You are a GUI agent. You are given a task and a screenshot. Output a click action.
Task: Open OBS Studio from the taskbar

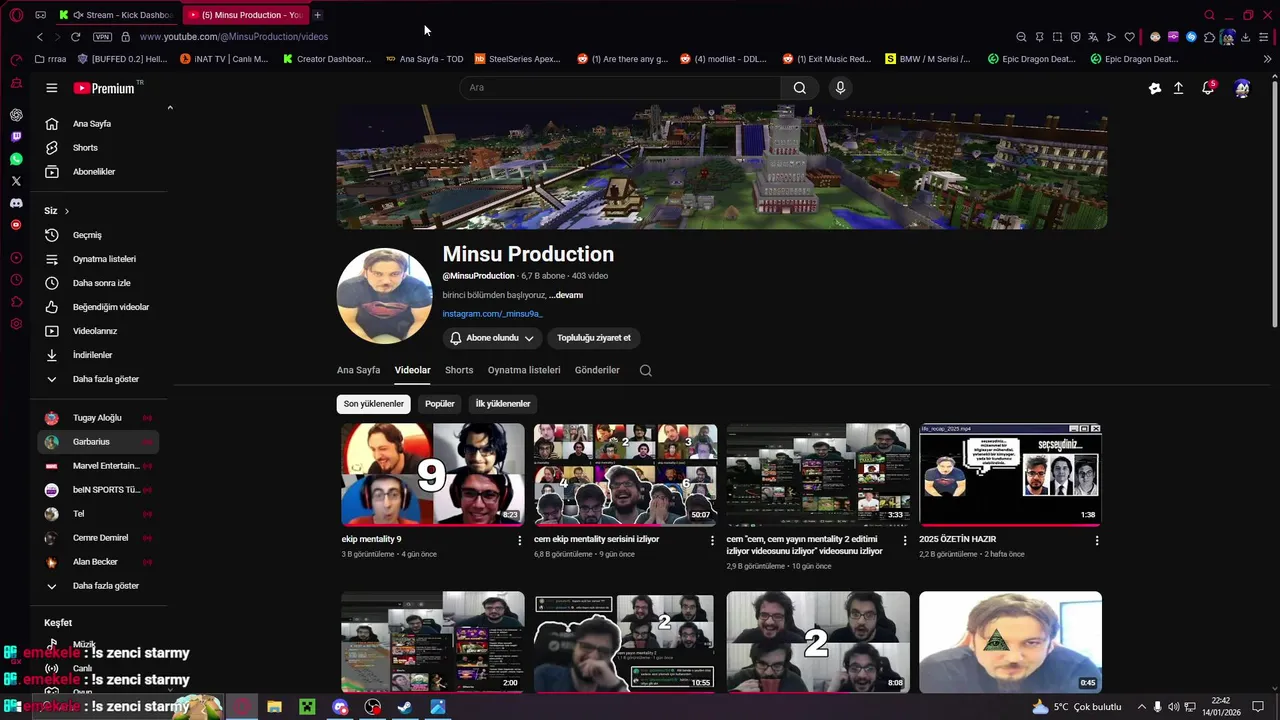373,707
